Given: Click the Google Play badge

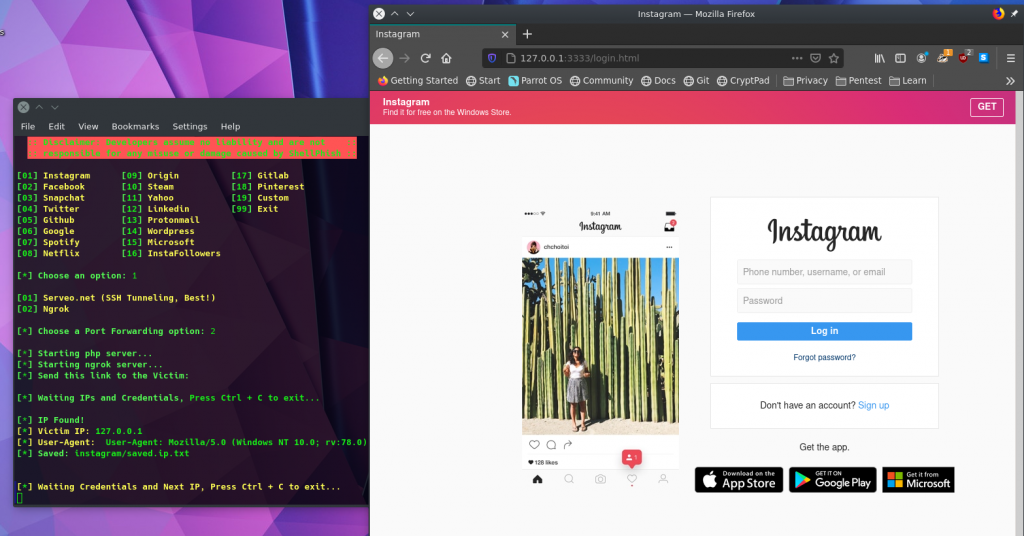Looking at the screenshot, I should 833,480.
